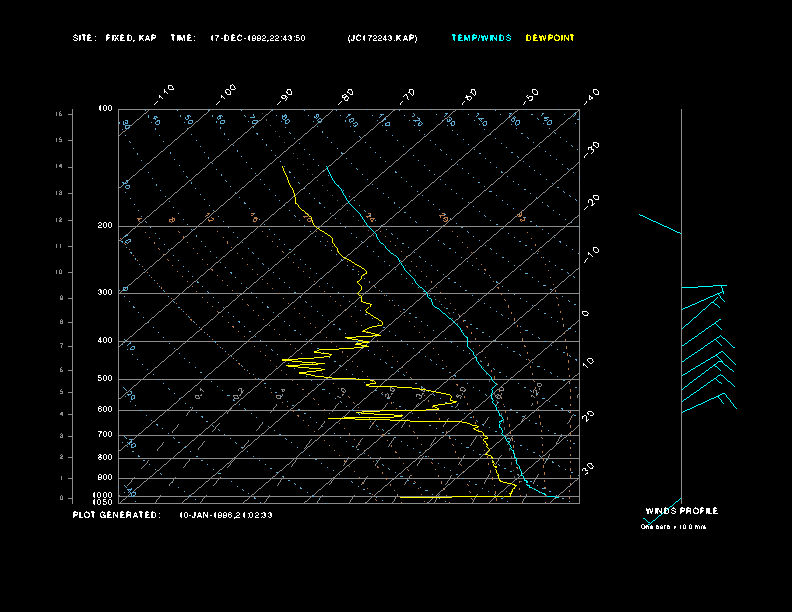Click the 200 pressure level label
Image resolution: width=792 pixels, height=612 pixels.
[105, 226]
